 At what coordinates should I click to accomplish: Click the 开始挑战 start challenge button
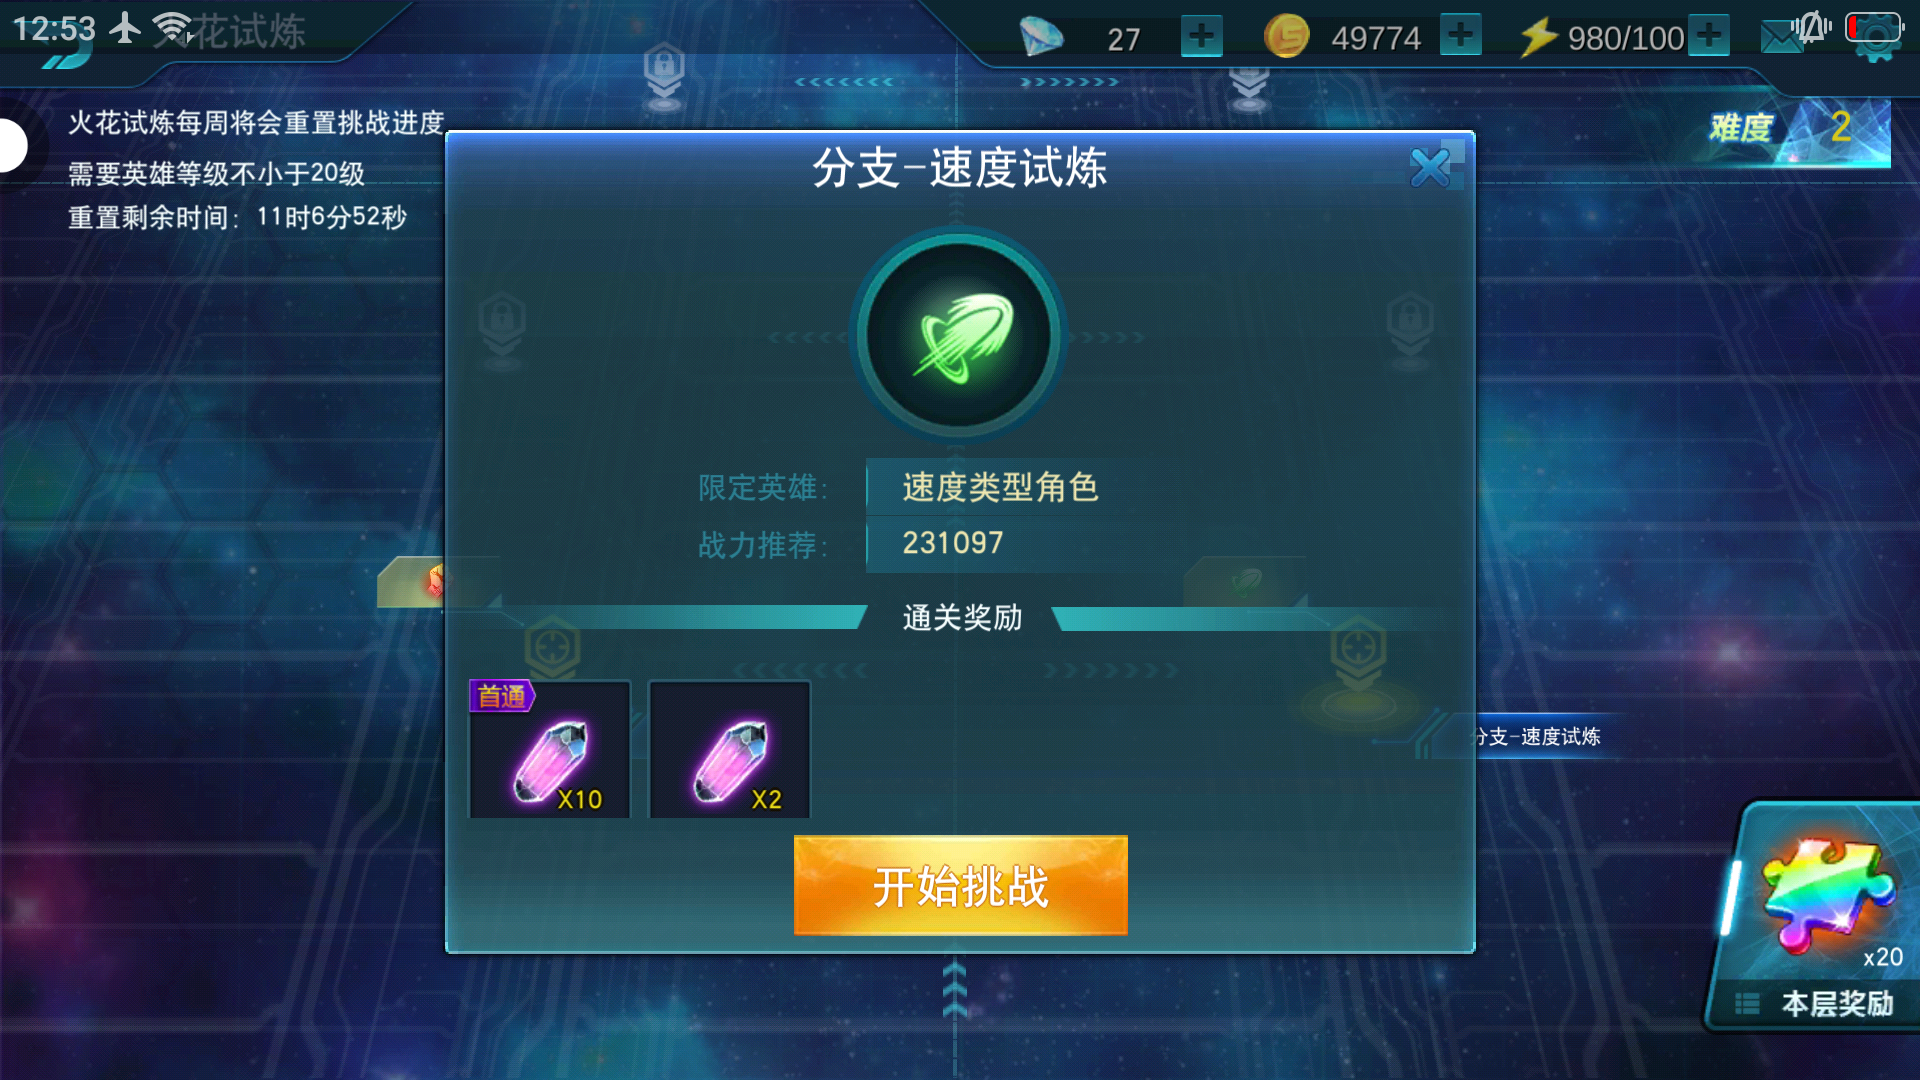pyautogui.click(x=960, y=885)
